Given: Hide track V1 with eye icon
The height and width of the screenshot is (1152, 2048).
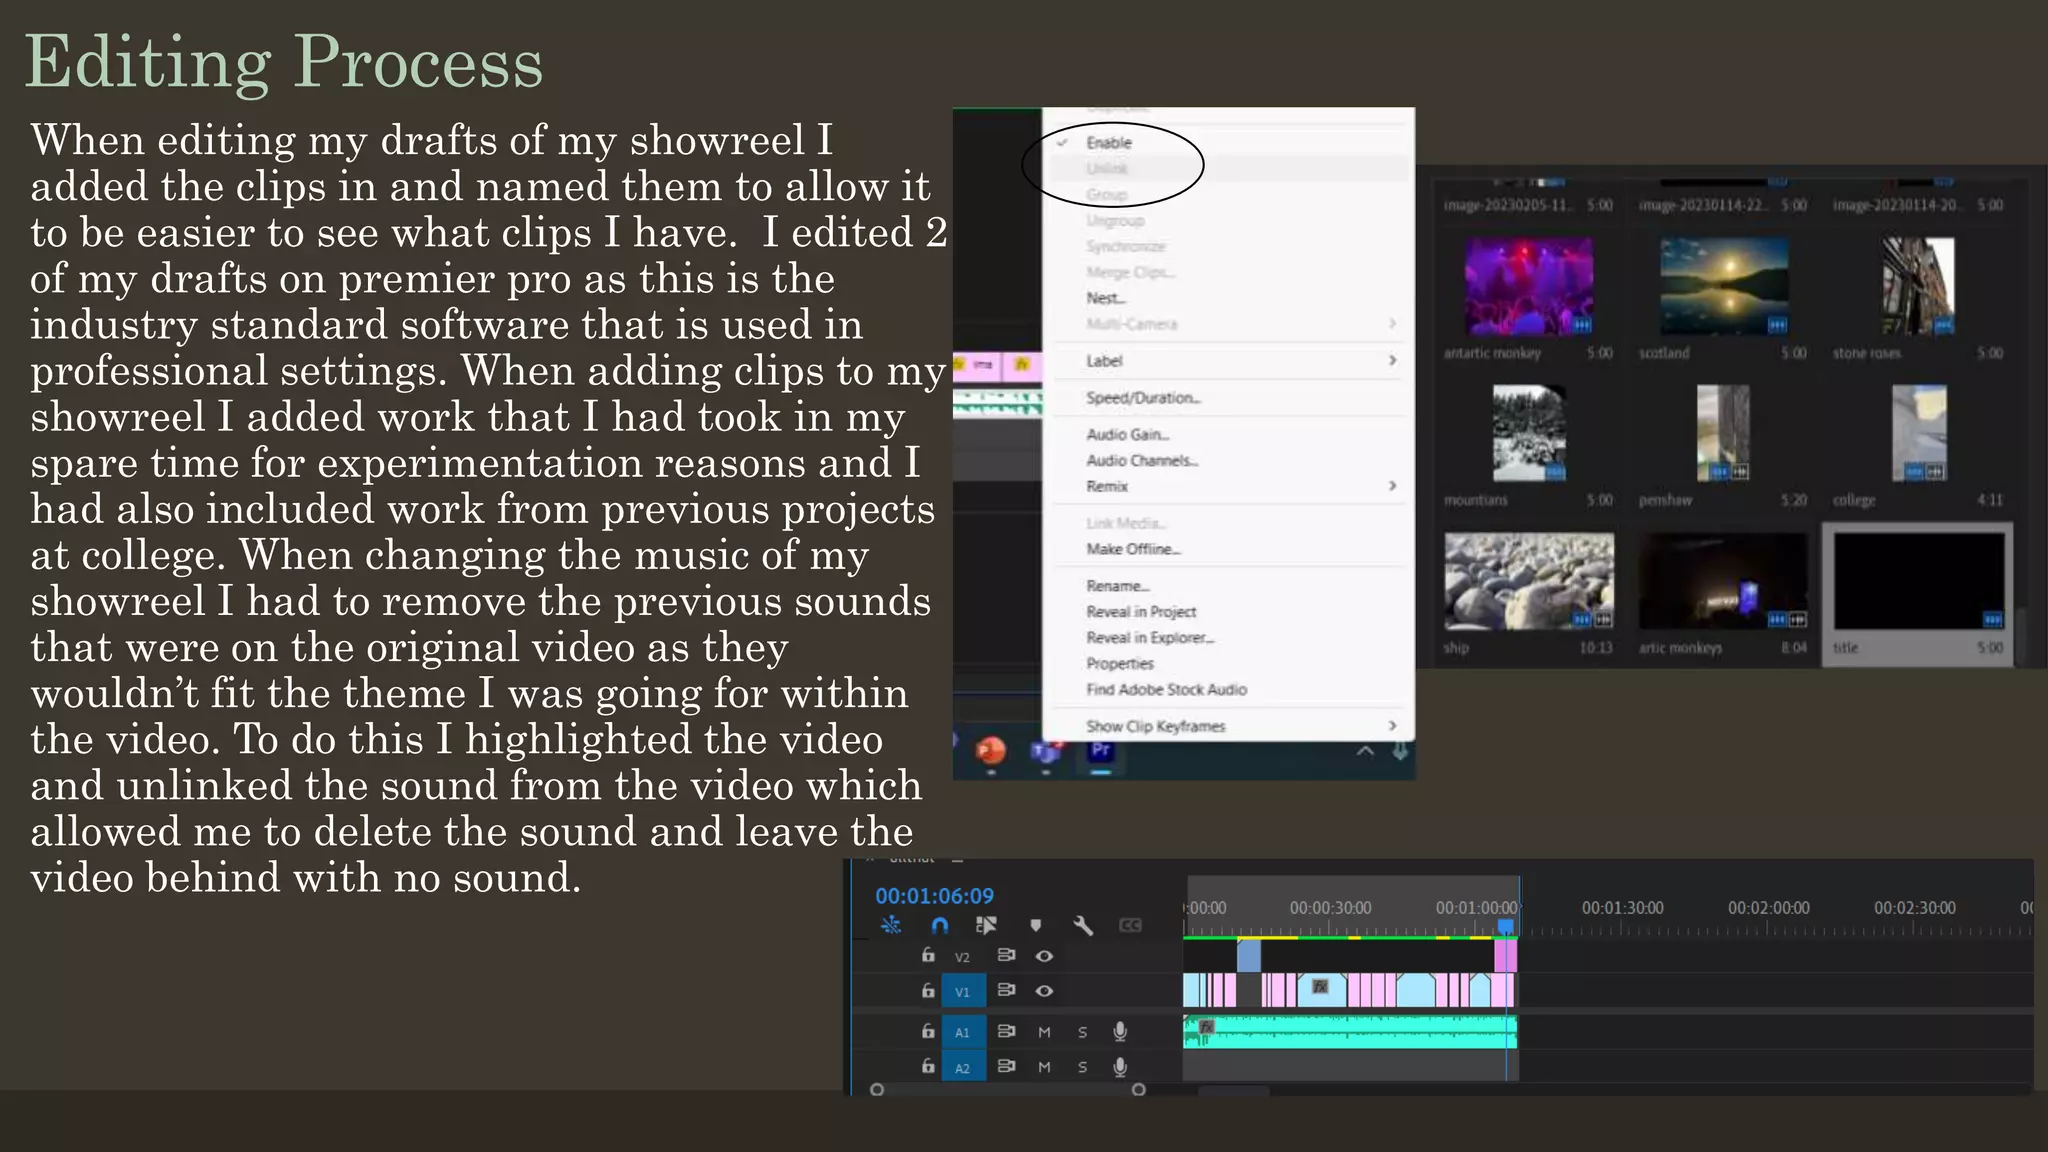Looking at the screenshot, I should coord(1044,991).
